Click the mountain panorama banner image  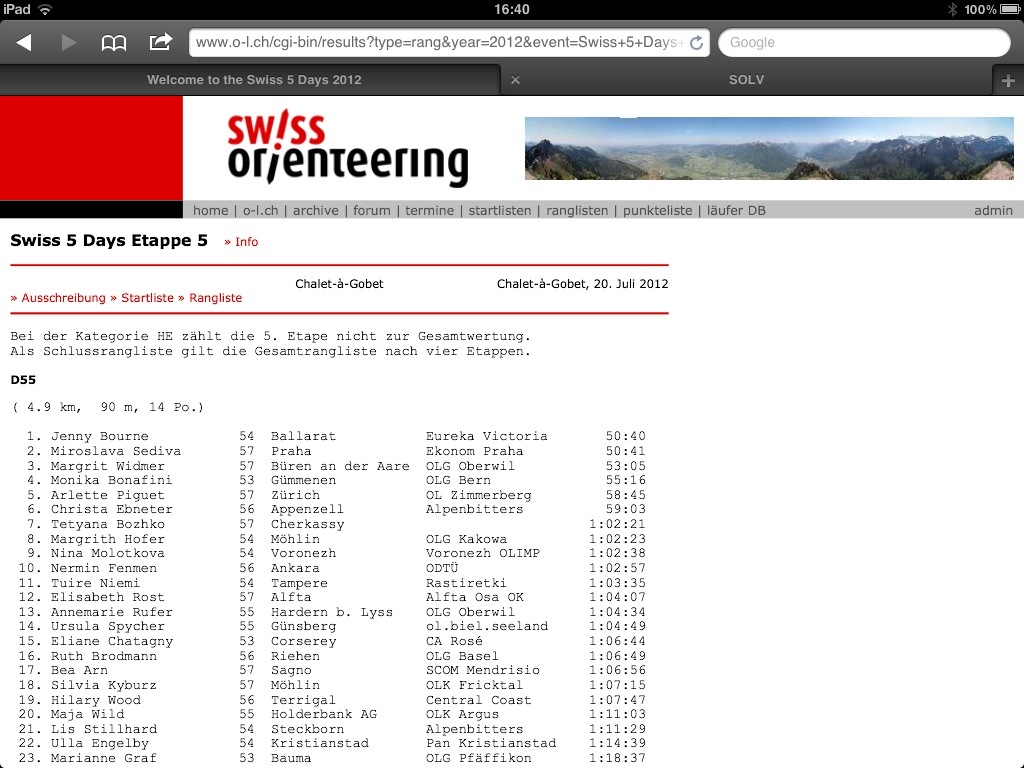tap(768, 148)
